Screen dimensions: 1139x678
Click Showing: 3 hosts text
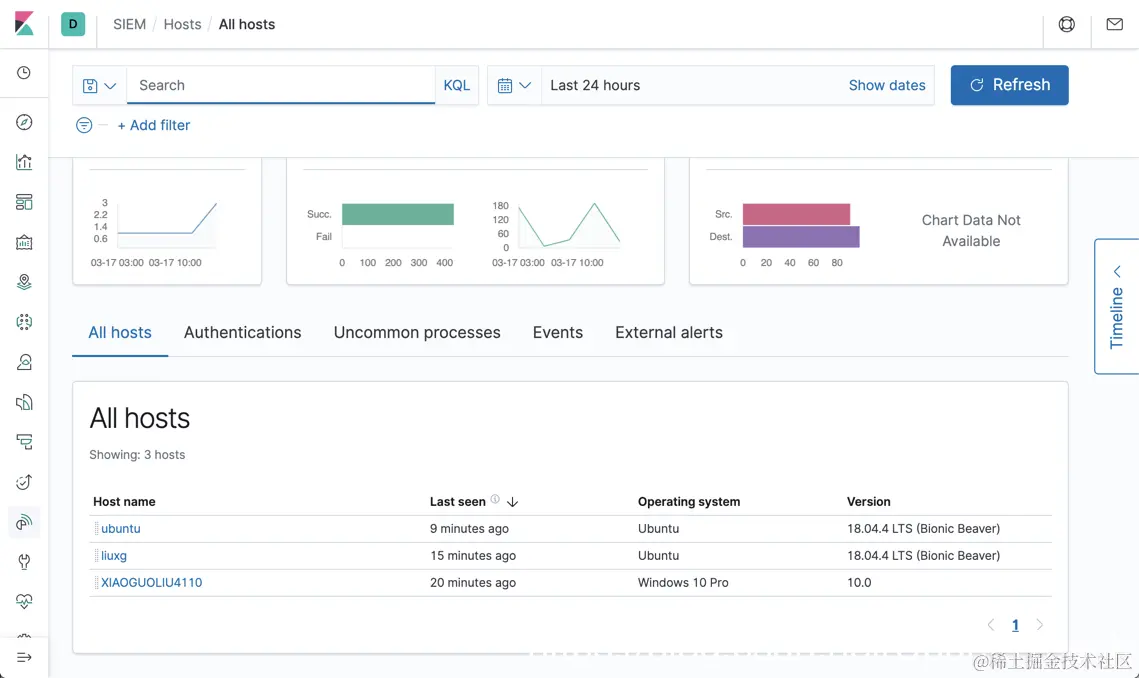tap(137, 454)
